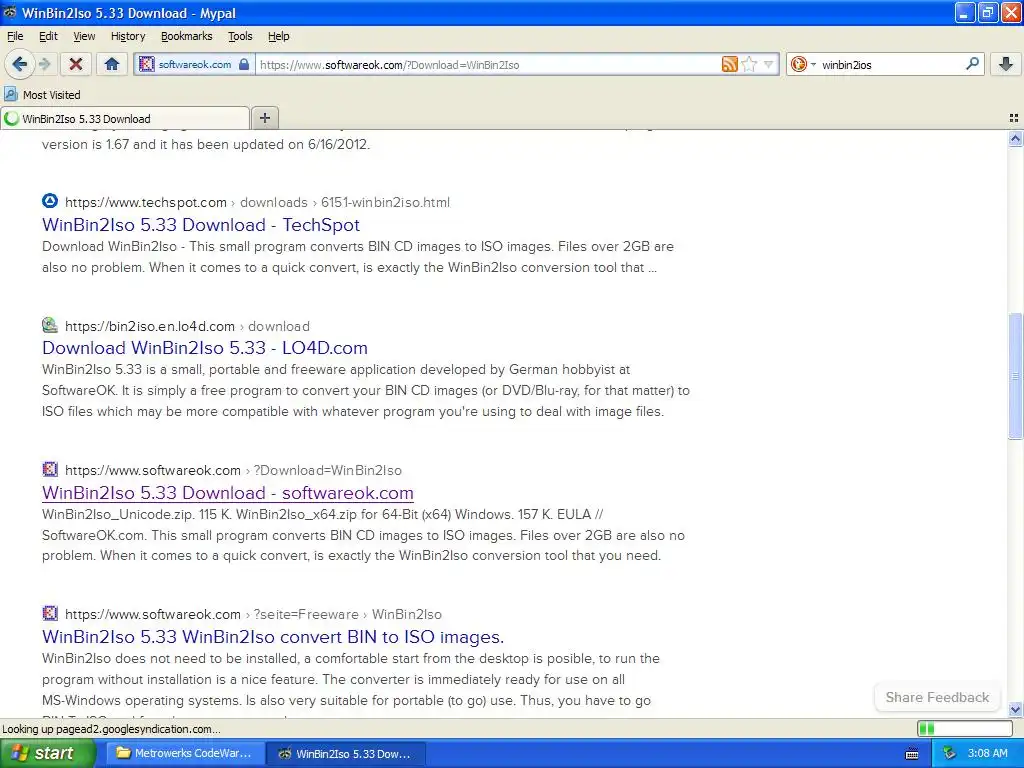Click the softwareok.com site identity icon

click(x=147, y=64)
